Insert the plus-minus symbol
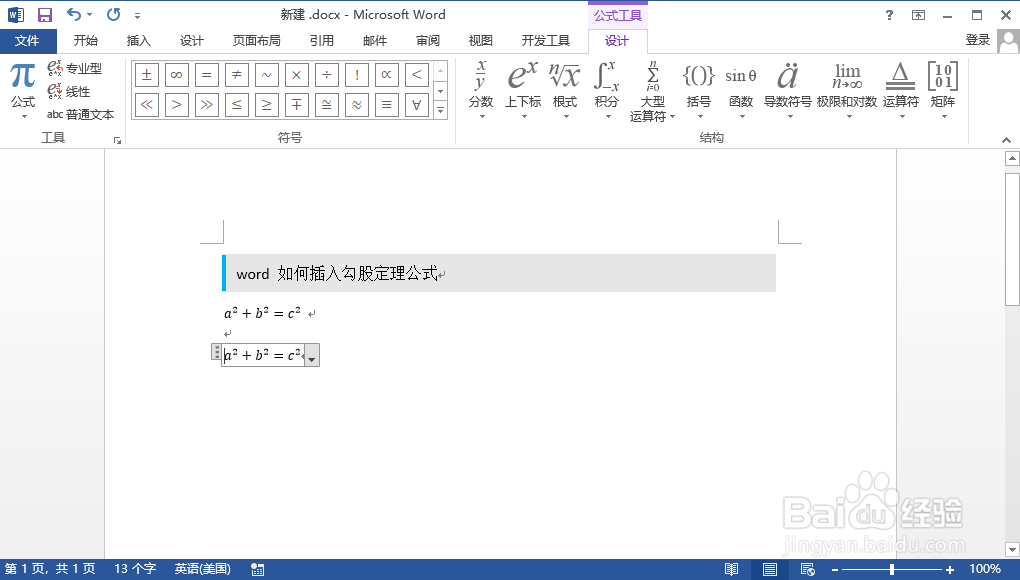This screenshot has height=580, width=1020. click(x=146, y=75)
